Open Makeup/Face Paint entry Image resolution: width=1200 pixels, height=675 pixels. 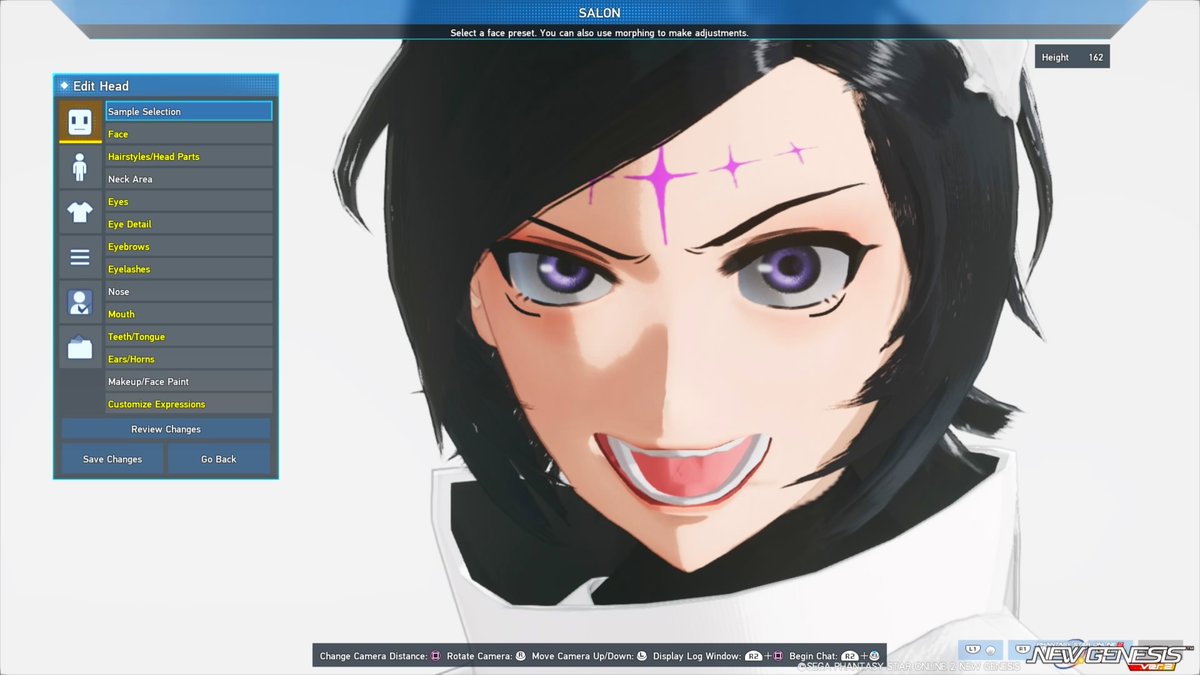pyautogui.click(x=189, y=381)
